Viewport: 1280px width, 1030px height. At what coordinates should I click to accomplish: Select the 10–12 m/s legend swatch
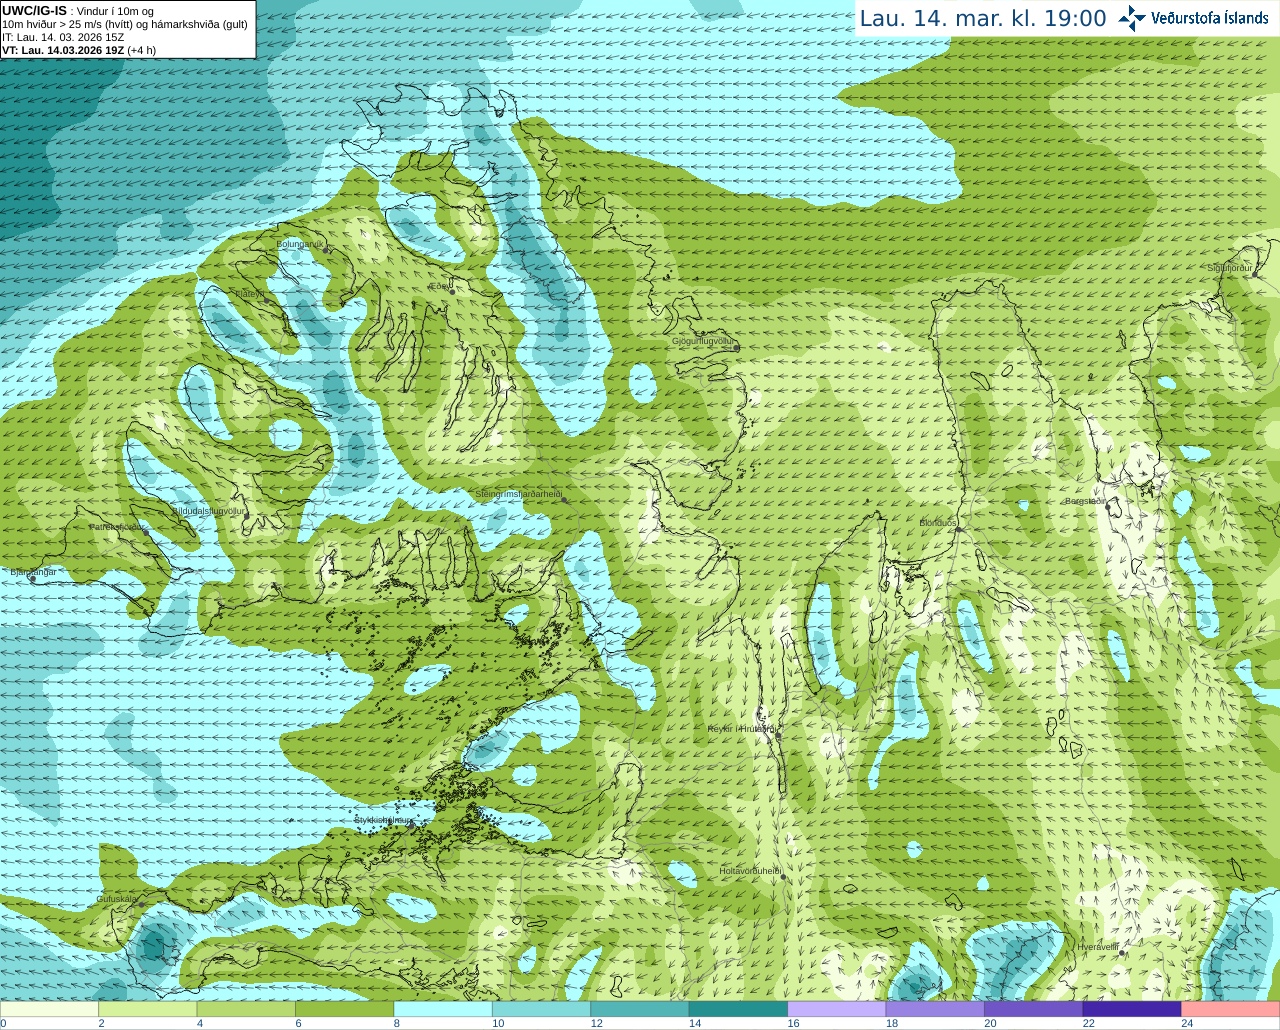click(x=541, y=1008)
